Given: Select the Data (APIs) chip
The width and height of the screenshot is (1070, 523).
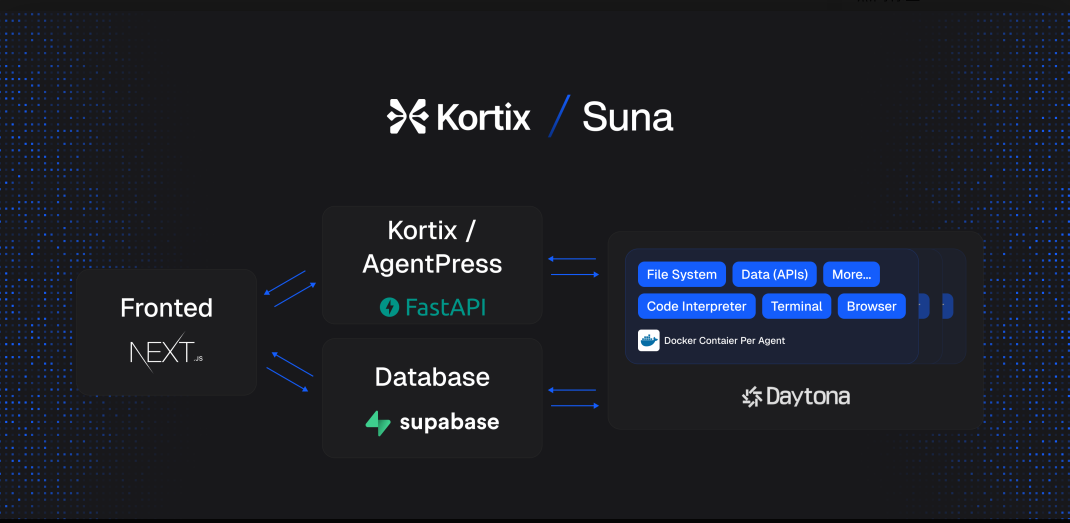Looking at the screenshot, I should pyautogui.click(x=775, y=274).
